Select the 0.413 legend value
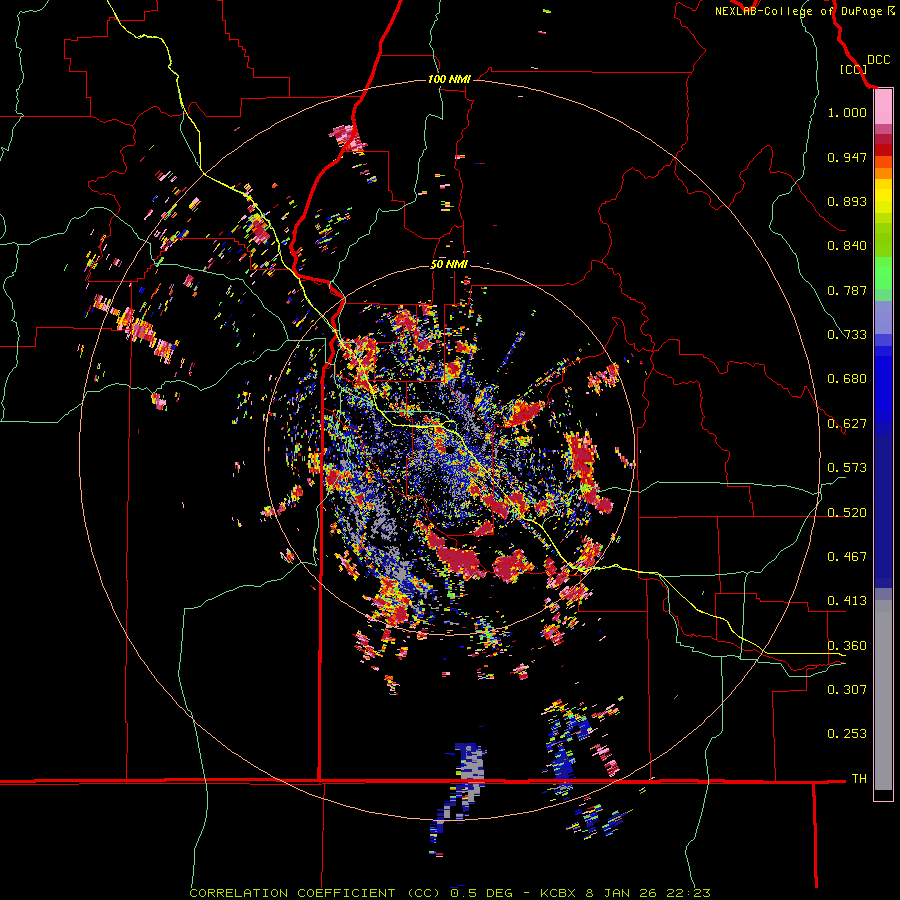Viewport: 900px width, 900px height. [x=847, y=601]
